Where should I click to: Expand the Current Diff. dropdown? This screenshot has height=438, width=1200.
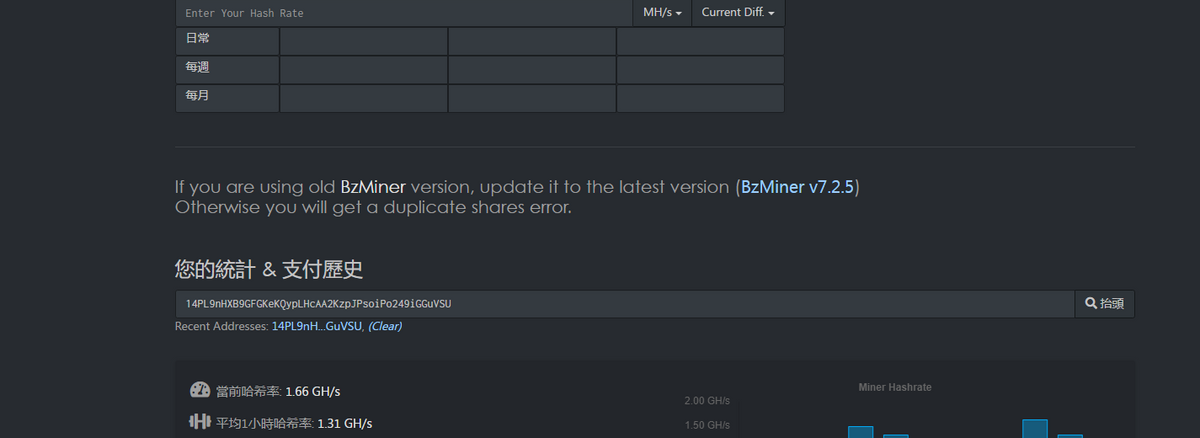point(738,13)
